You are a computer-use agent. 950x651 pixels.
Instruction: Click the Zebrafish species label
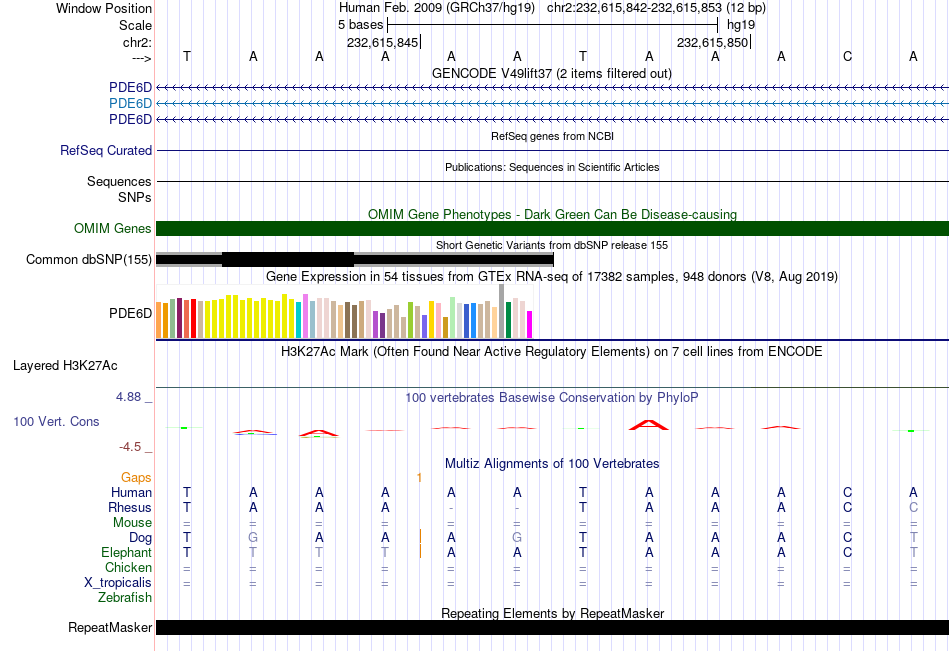[125, 598]
